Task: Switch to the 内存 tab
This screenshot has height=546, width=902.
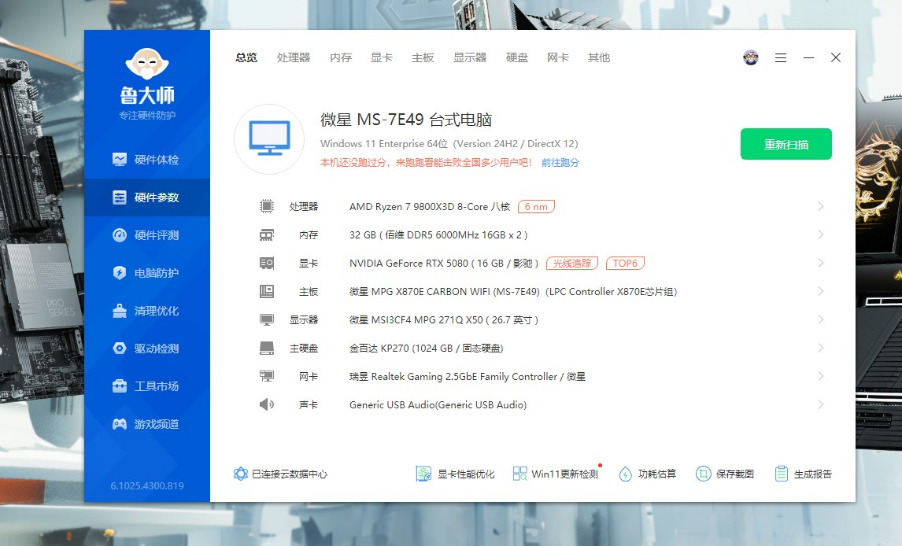Action: [x=341, y=58]
